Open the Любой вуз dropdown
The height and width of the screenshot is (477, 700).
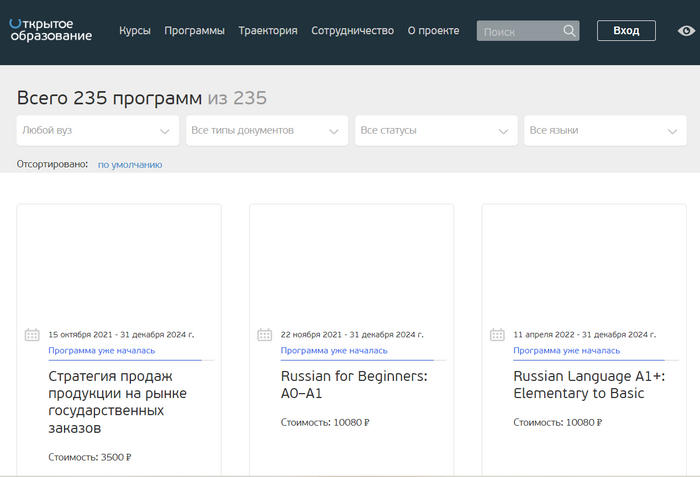pos(97,131)
